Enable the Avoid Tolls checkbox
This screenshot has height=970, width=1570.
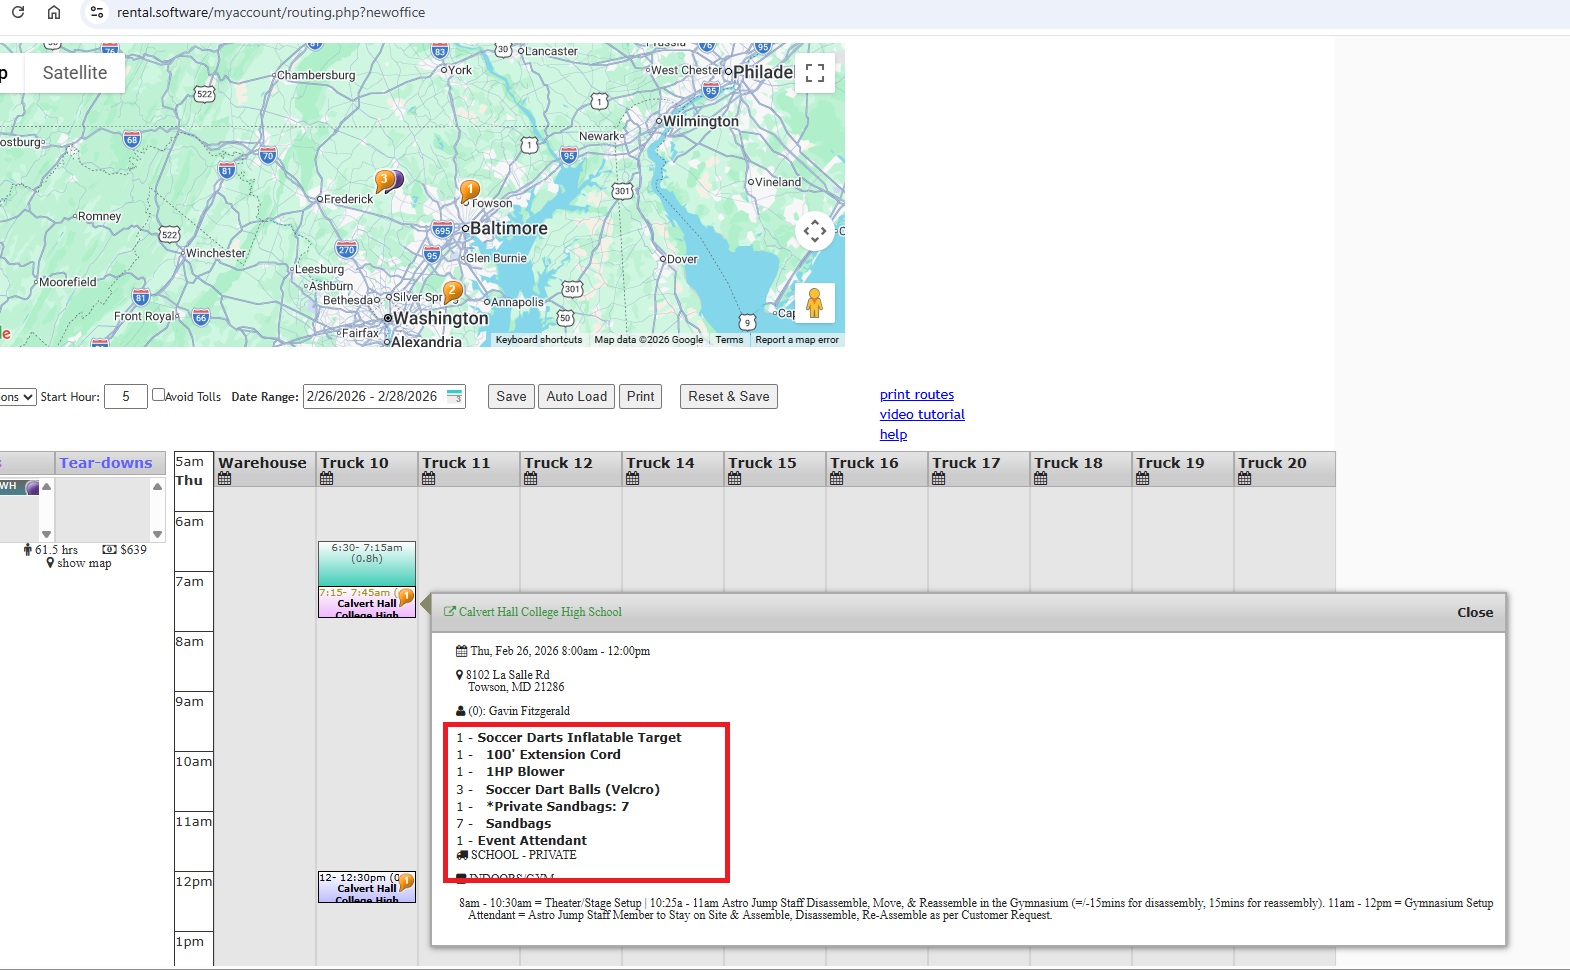click(x=158, y=395)
